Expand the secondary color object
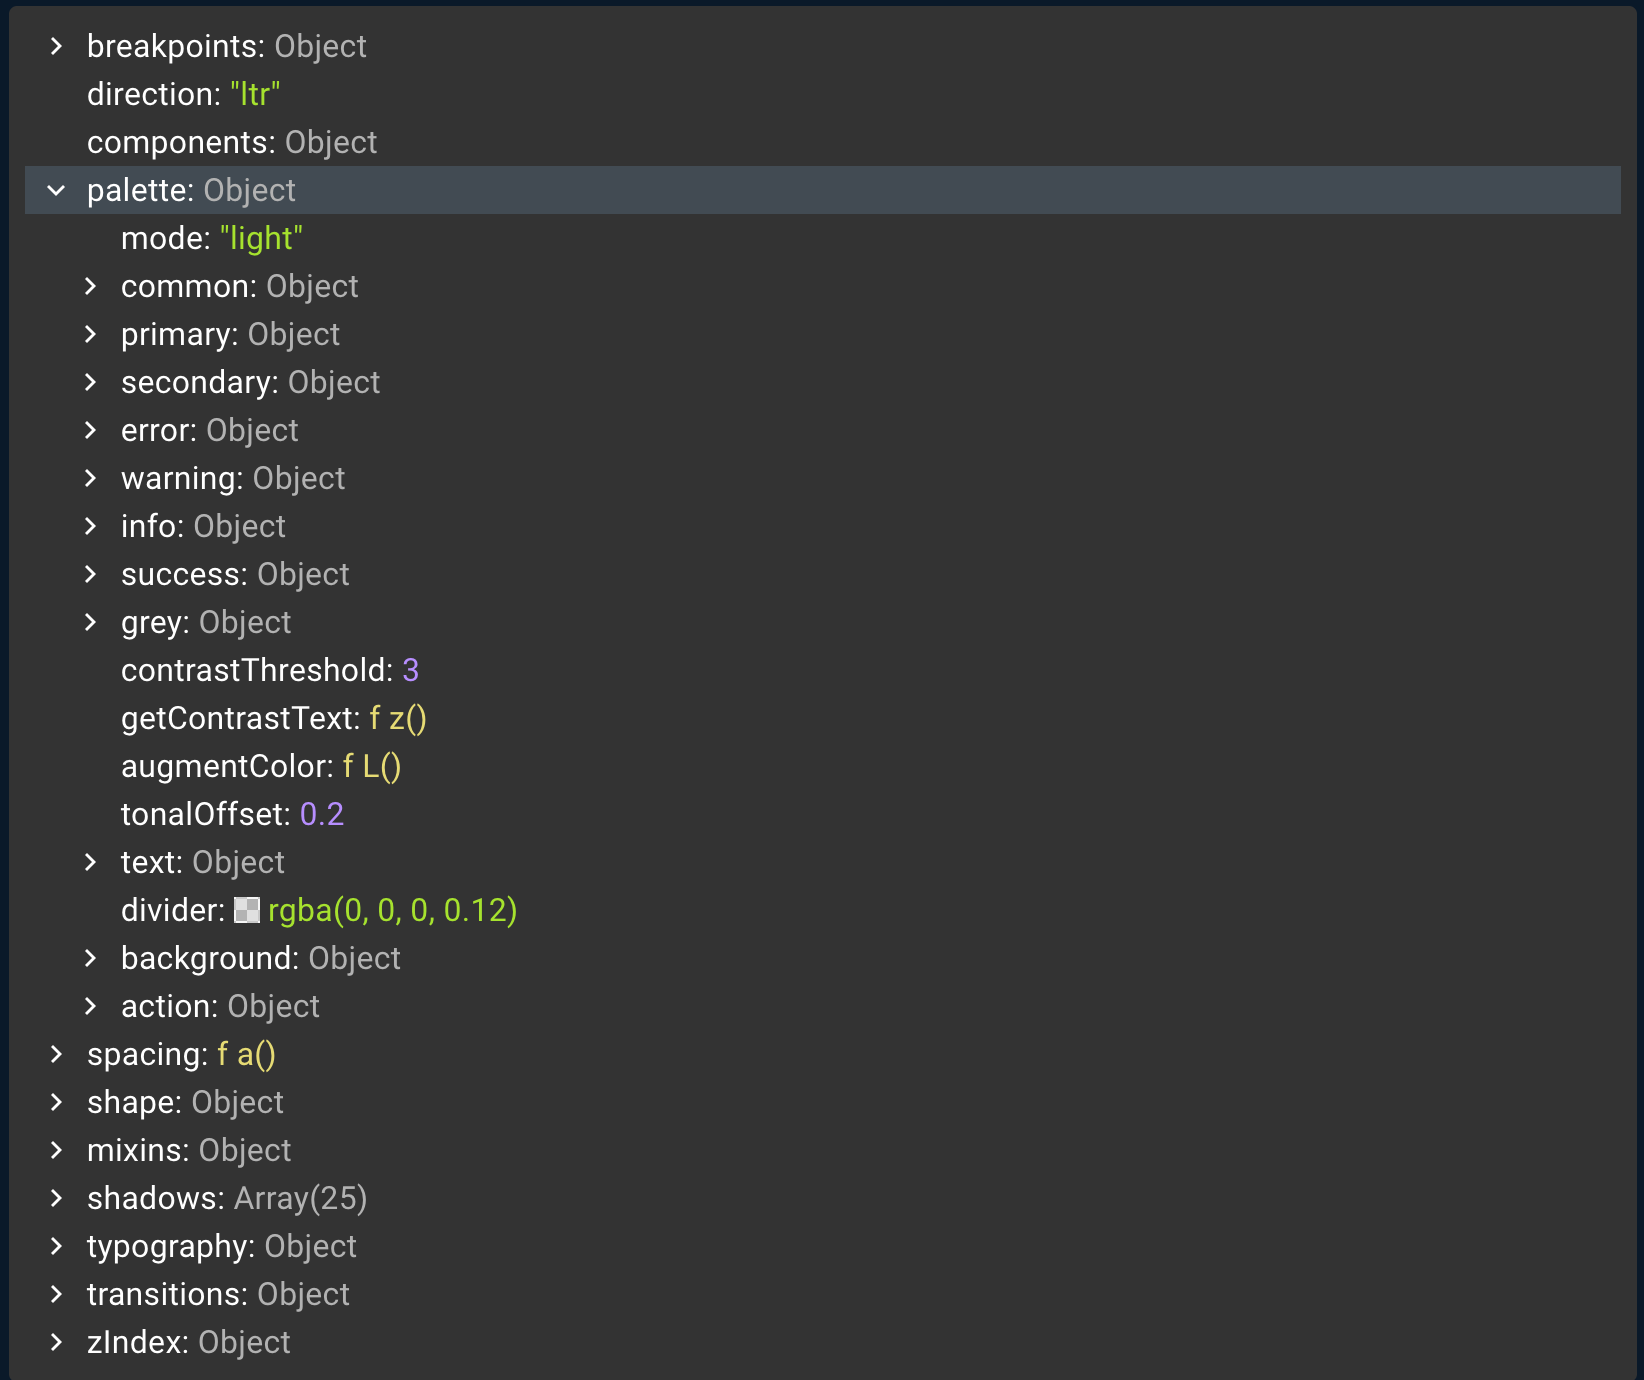This screenshot has height=1380, width=1644. click(x=91, y=382)
